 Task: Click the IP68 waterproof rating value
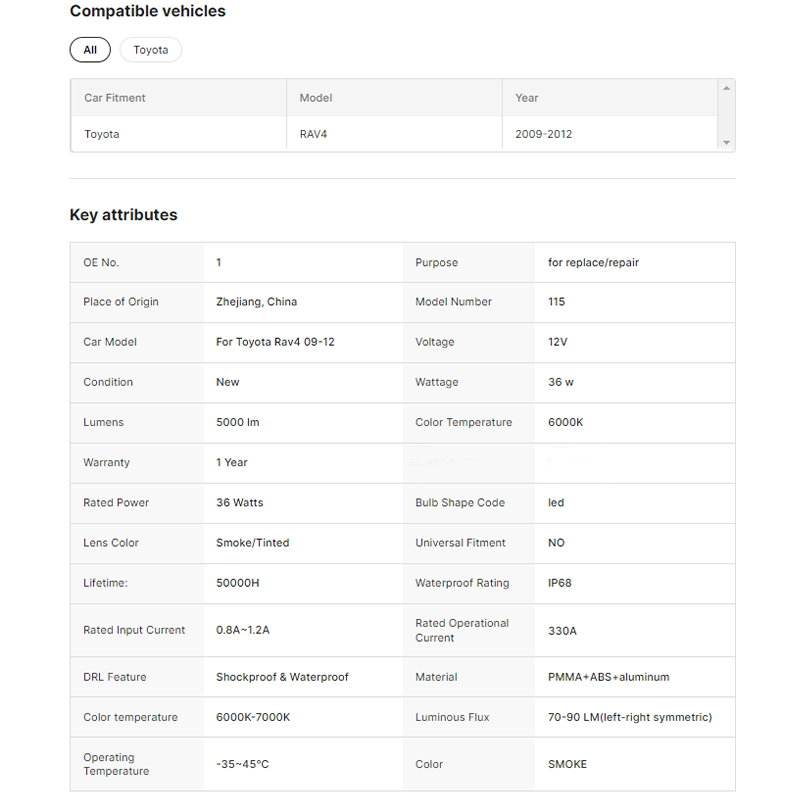tap(560, 583)
